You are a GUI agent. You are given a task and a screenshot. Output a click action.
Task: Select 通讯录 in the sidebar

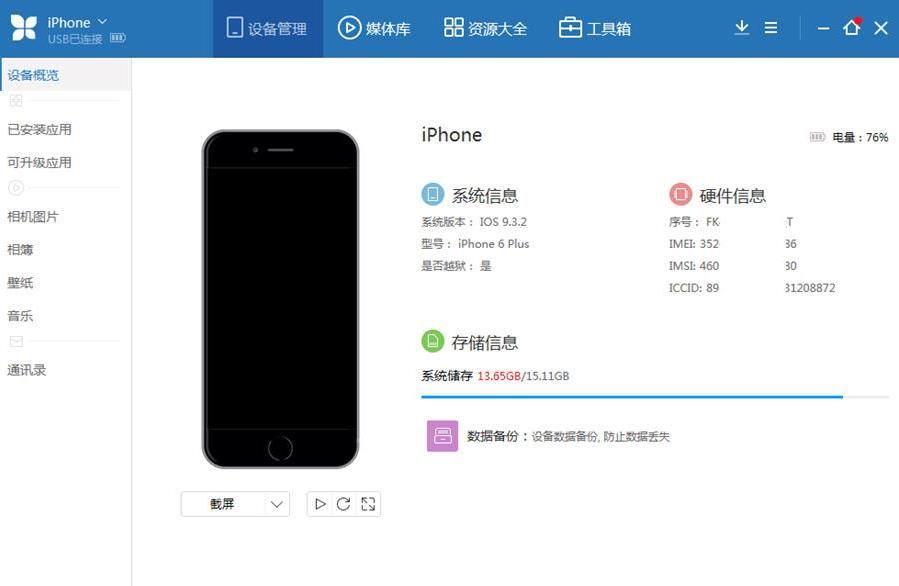26,370
